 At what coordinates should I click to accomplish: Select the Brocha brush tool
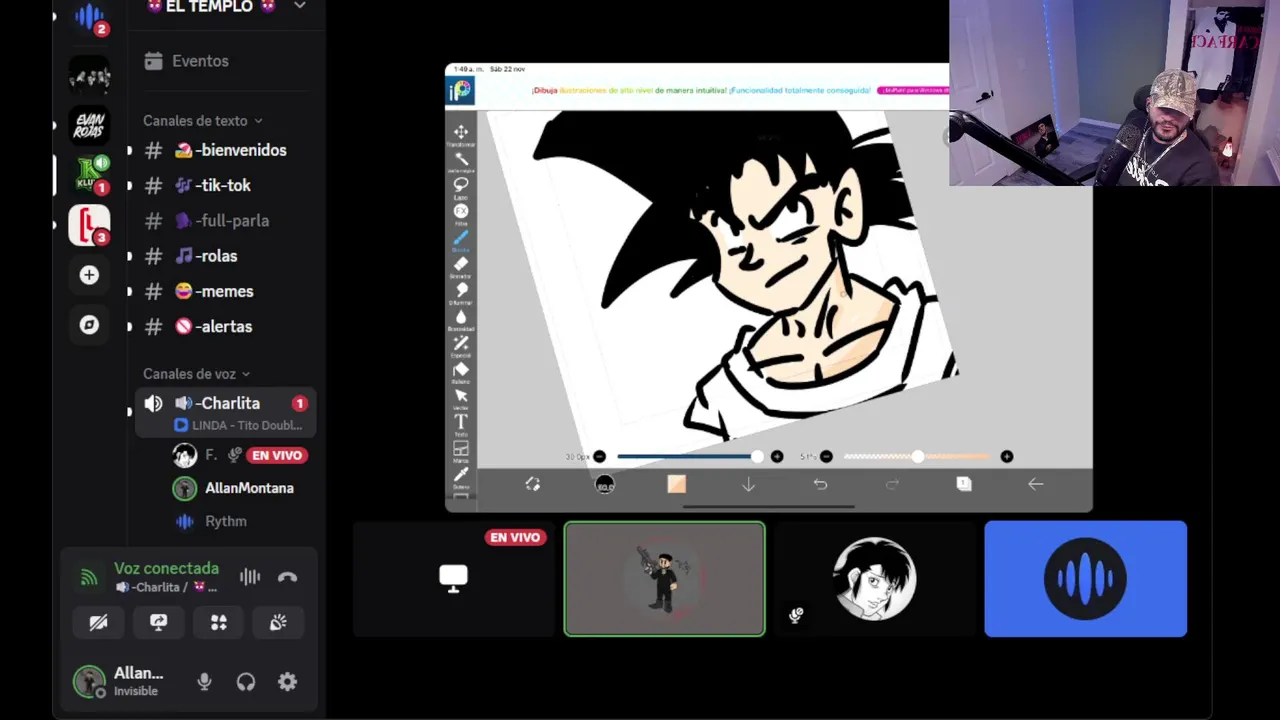pos(461,239)
